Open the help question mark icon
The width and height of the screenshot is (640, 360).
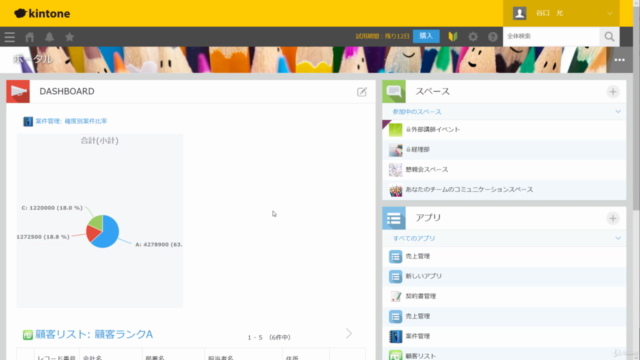[493, 37]
